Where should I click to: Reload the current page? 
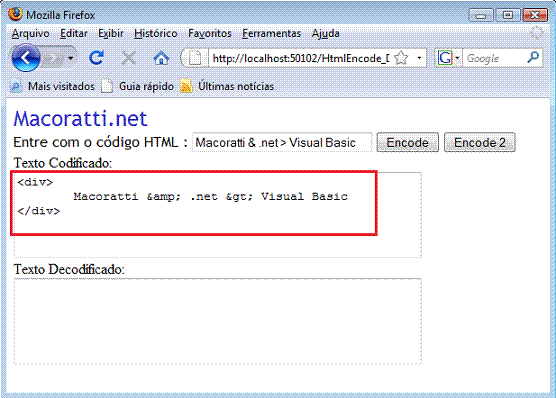pos(96,58)
